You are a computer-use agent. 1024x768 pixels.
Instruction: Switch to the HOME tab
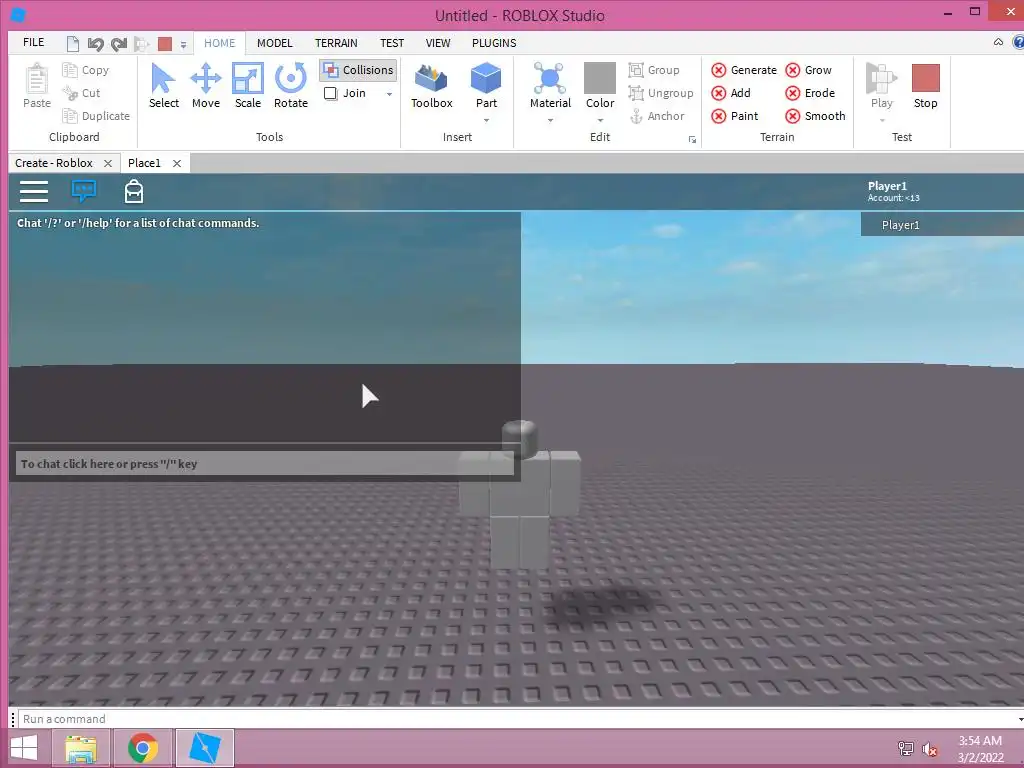click(219, 42)
